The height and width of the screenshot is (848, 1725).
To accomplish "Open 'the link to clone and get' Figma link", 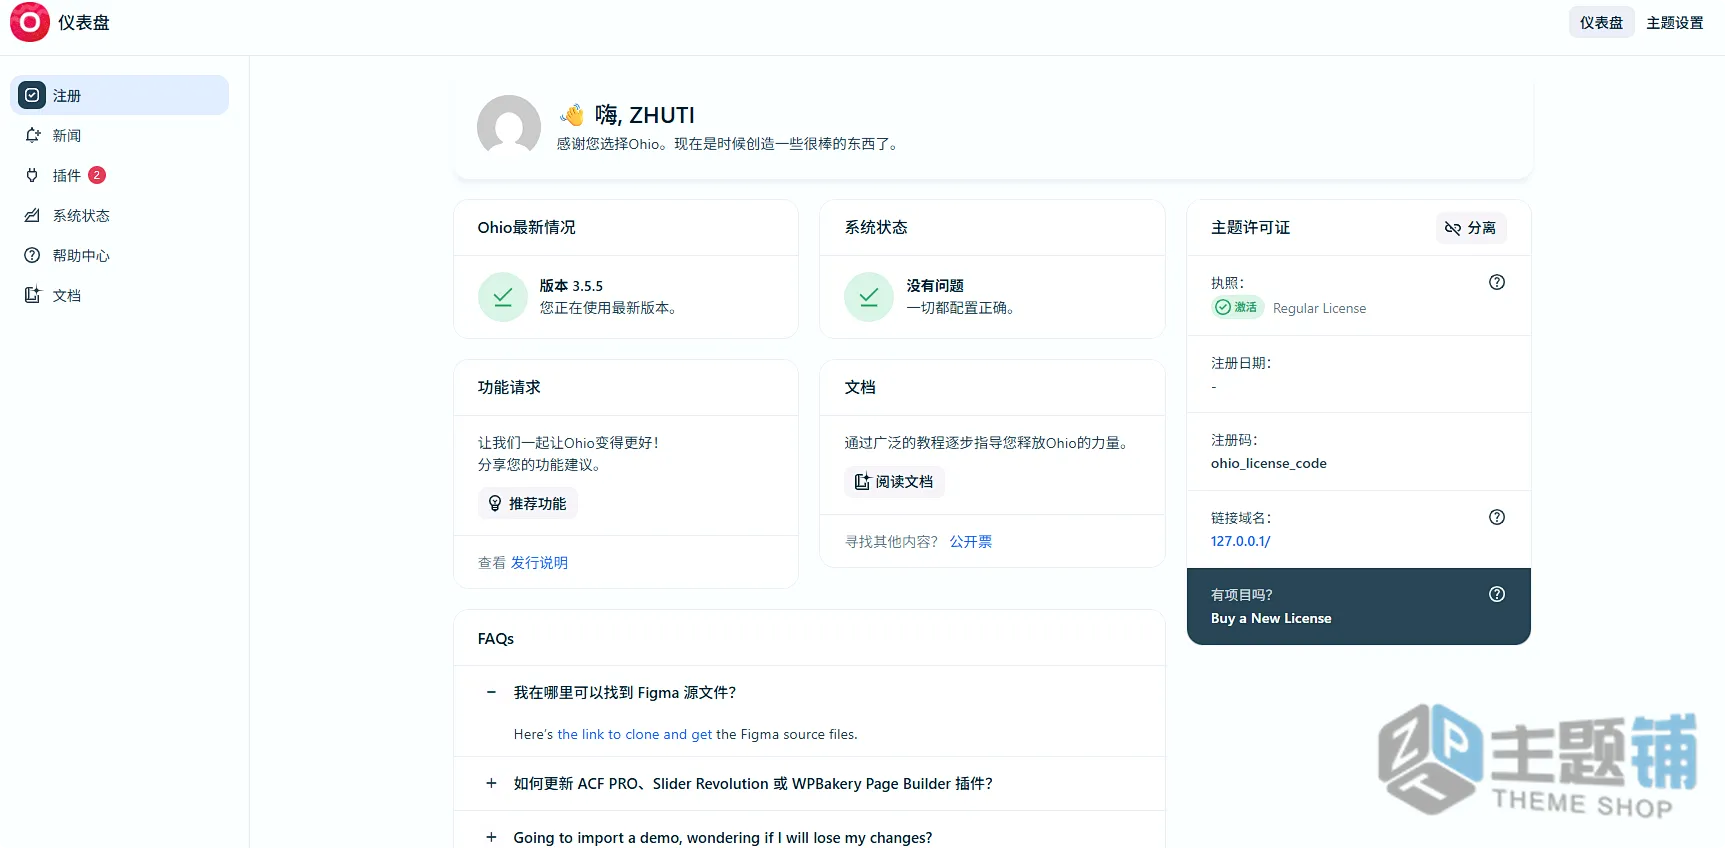I will pos(634,734).
